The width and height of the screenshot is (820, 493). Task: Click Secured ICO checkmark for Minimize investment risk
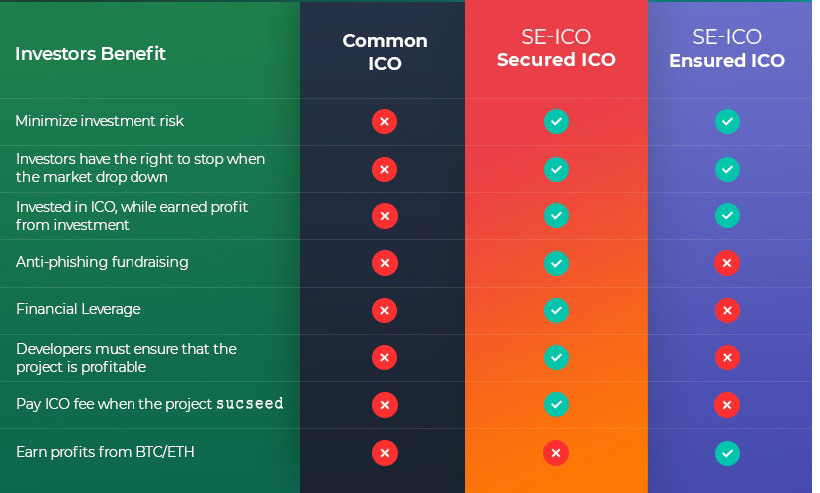[x=556, y=121]
